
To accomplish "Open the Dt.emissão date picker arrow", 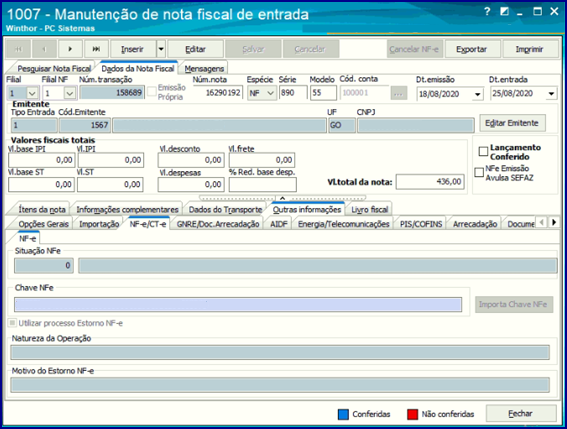I will click(478, 94).
